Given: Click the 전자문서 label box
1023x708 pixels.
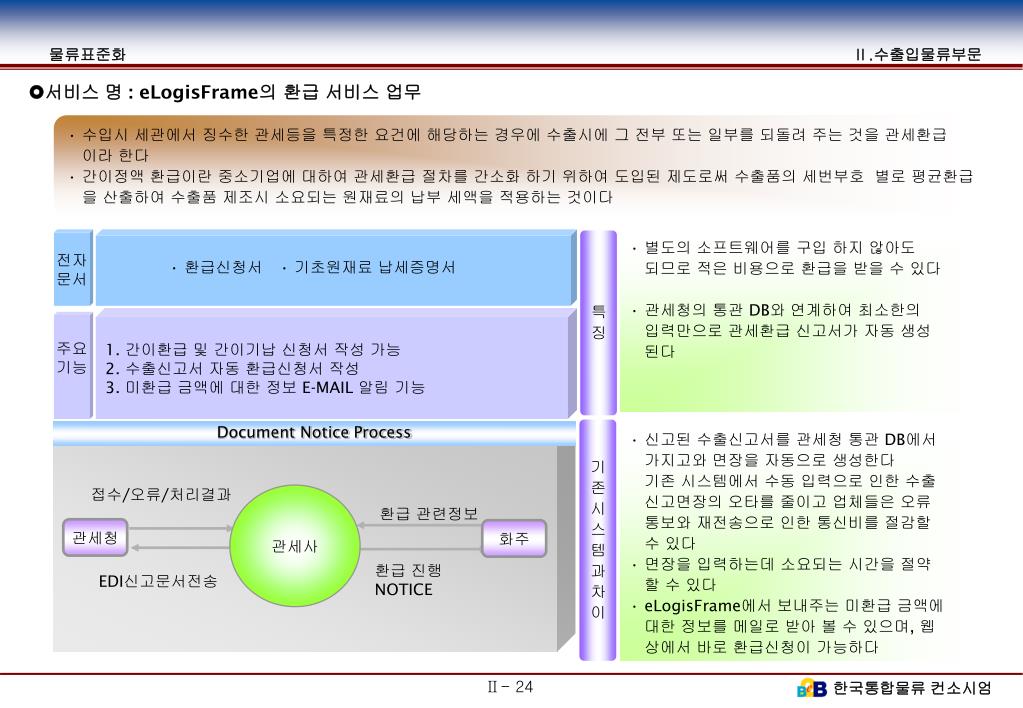Looking at the screenshot, I should [72, 268].
